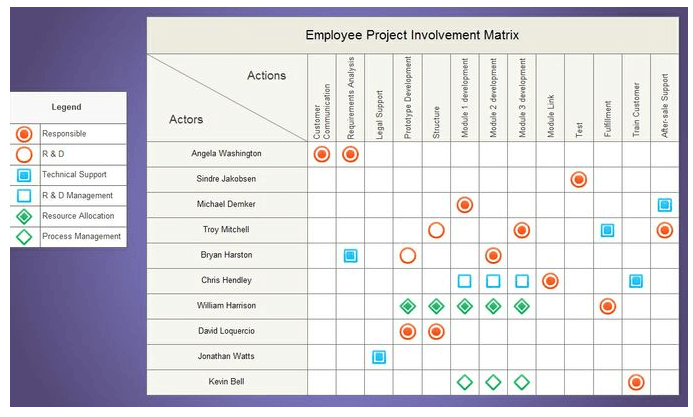Select Troy Mitchell's Structure R & D circle

pyautogui.click(x=436, y=230)
